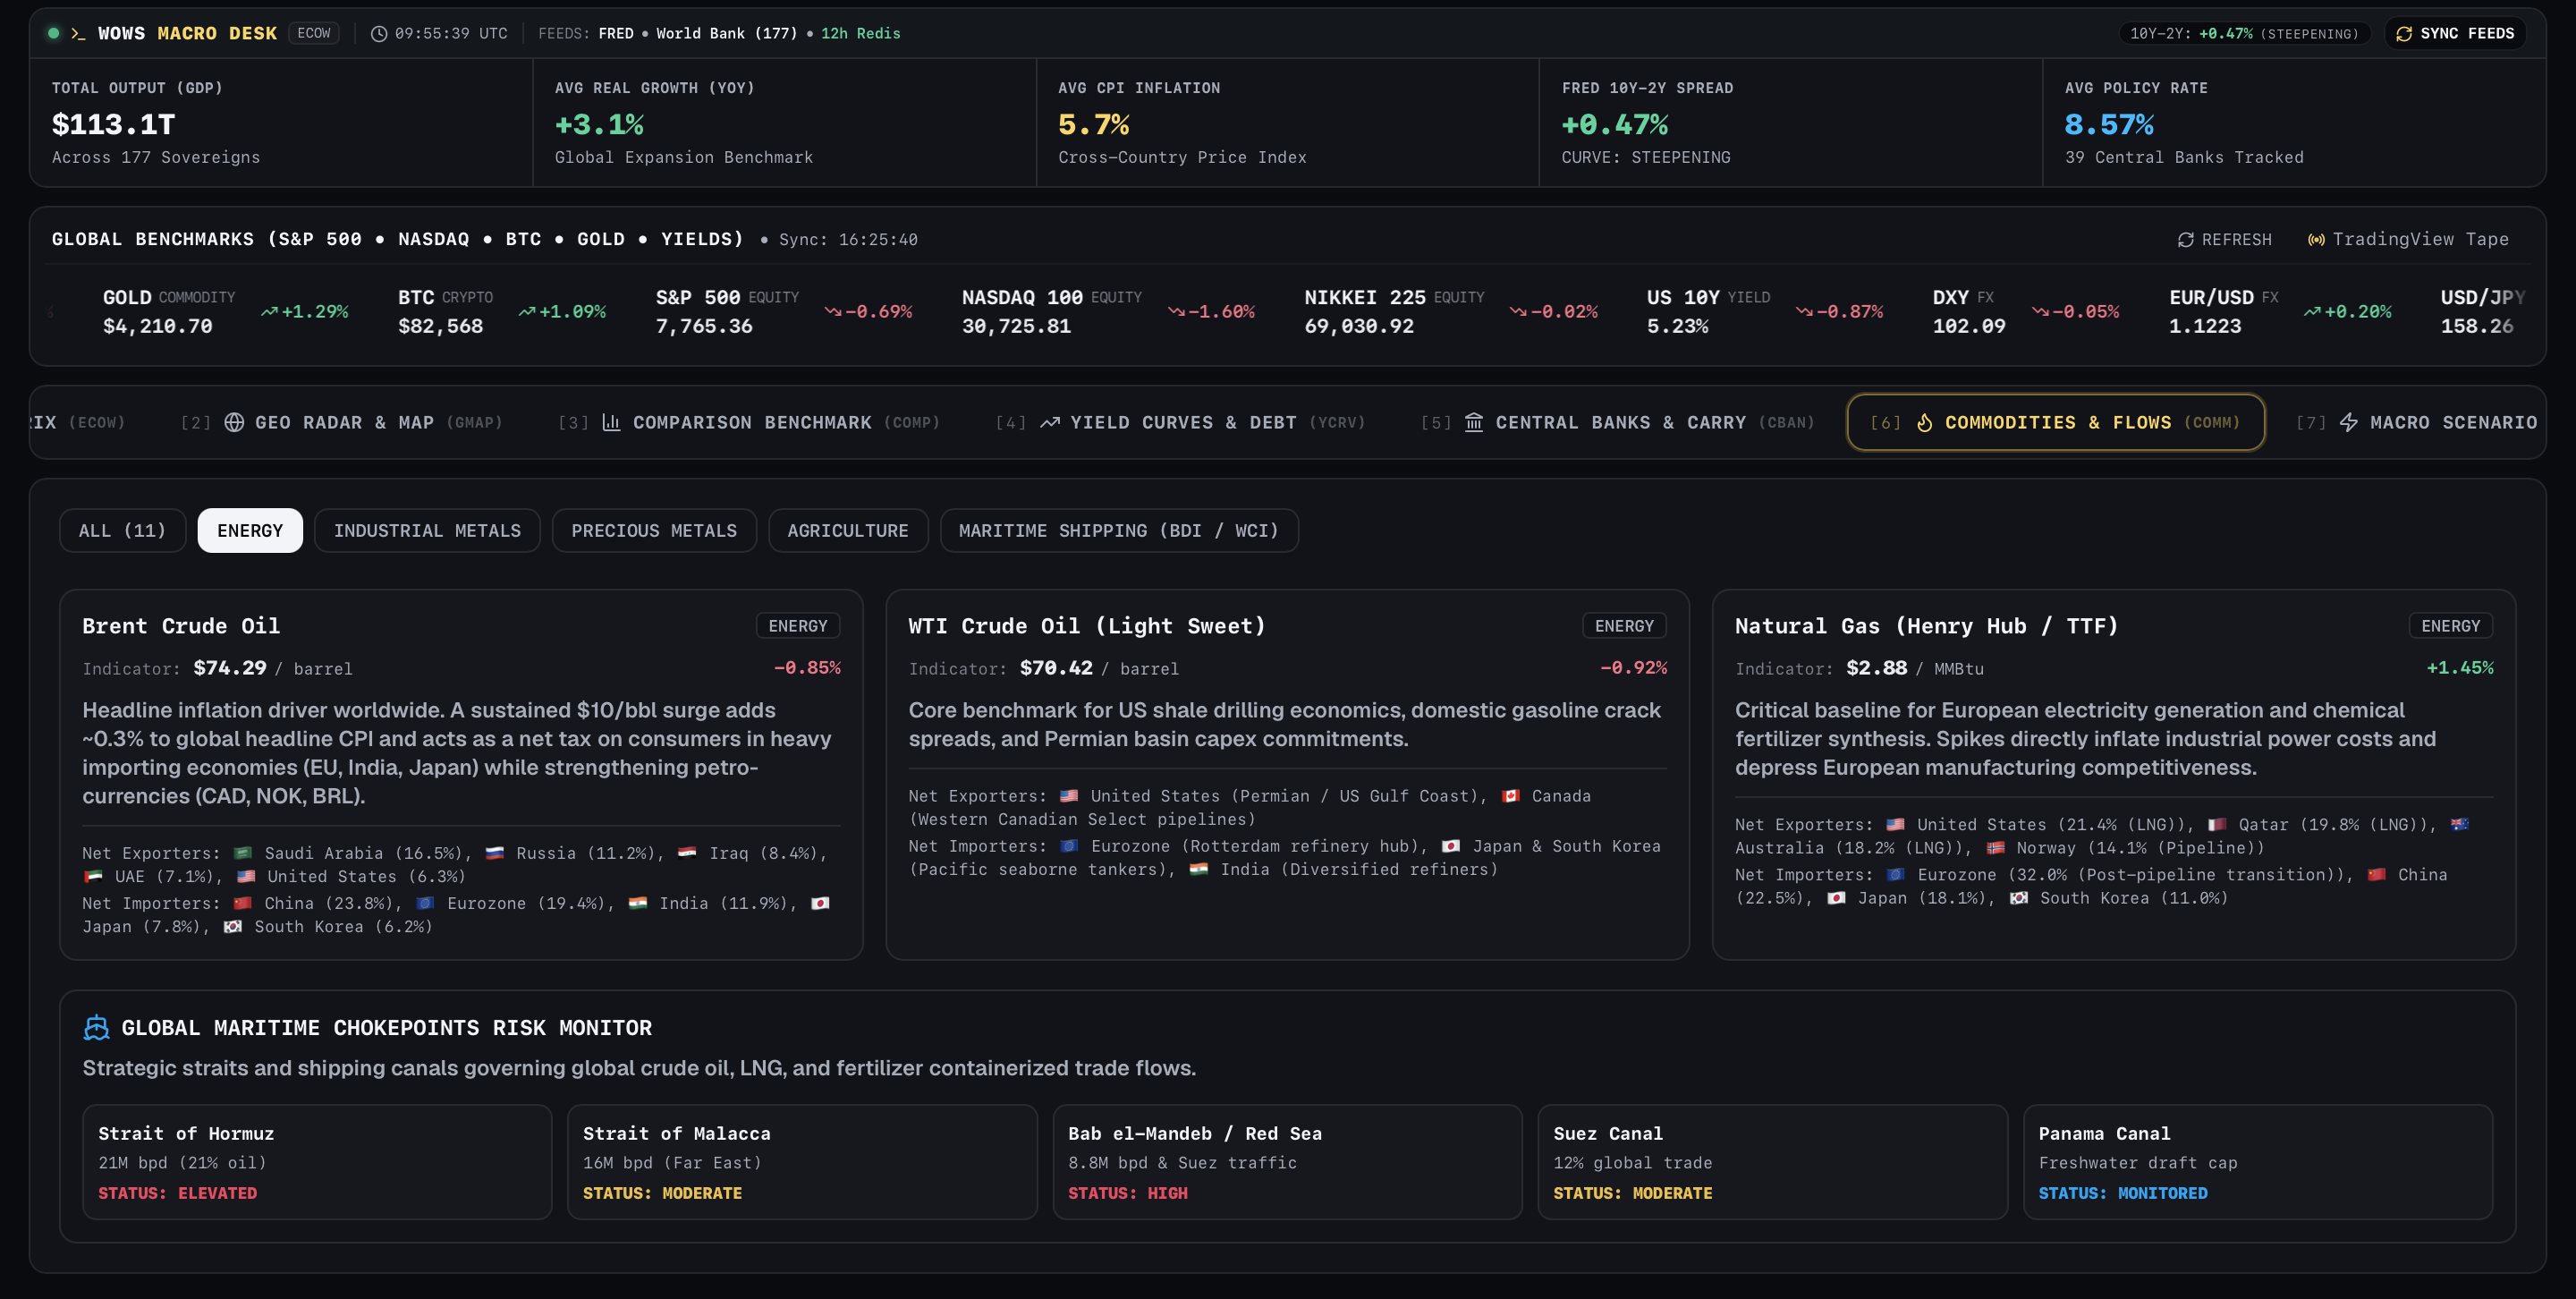Click the green status dot beside WOWS
2576x1299 pixels.
pos(53,33)
